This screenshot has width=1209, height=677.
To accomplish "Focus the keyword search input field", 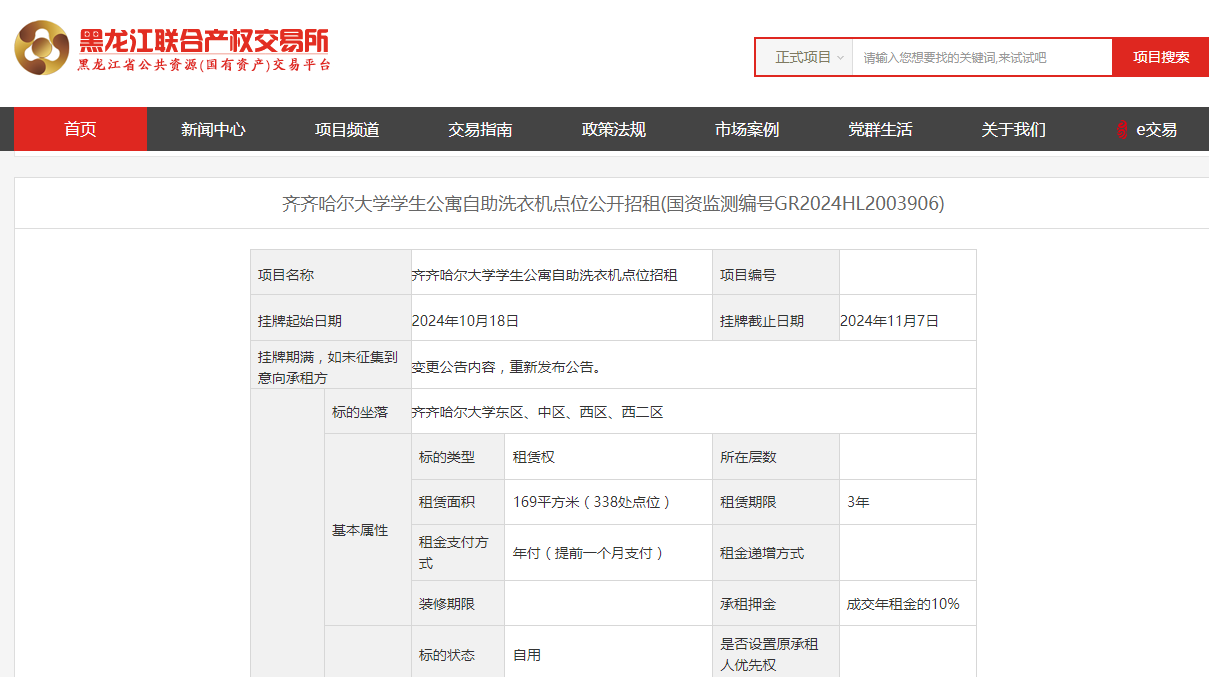I will pos(980,58).
